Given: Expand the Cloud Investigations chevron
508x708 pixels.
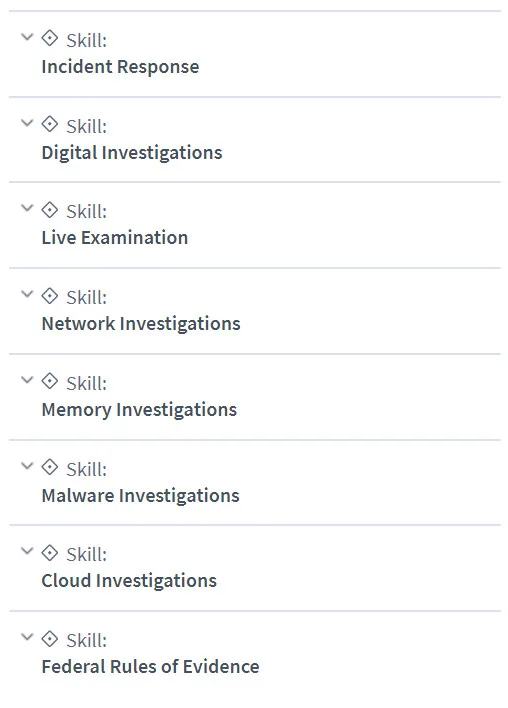Looking at the screenshot, I should pos(28,550).
